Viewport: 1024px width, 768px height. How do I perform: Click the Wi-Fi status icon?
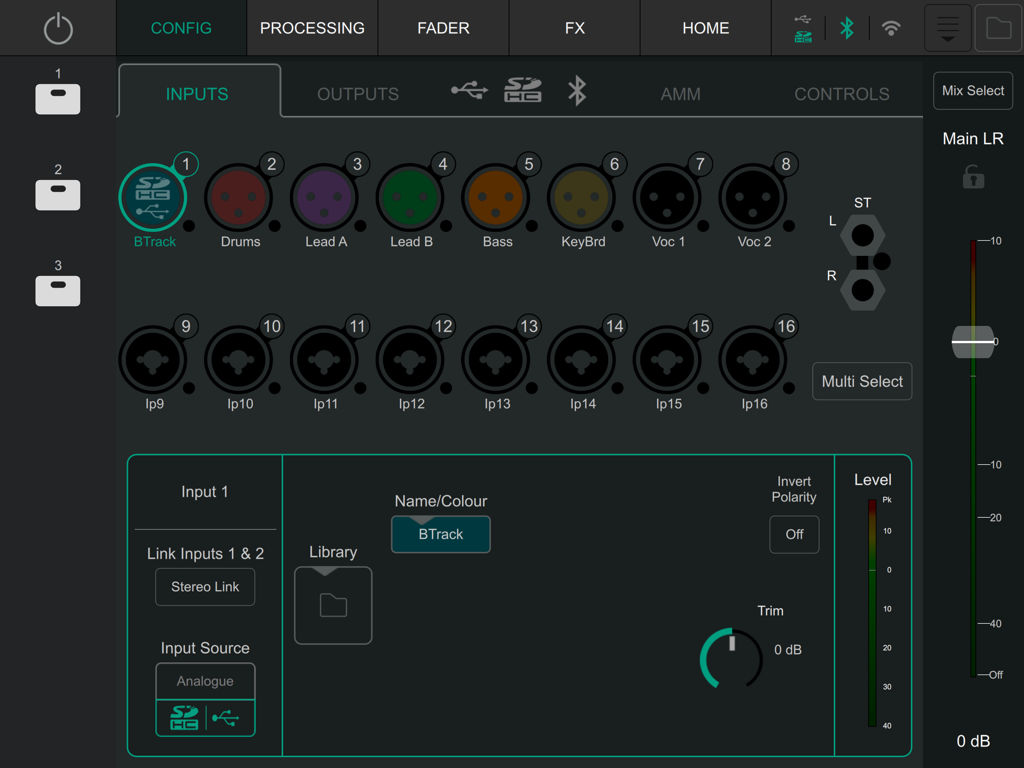pyautogui.click(x=891, y=28)
